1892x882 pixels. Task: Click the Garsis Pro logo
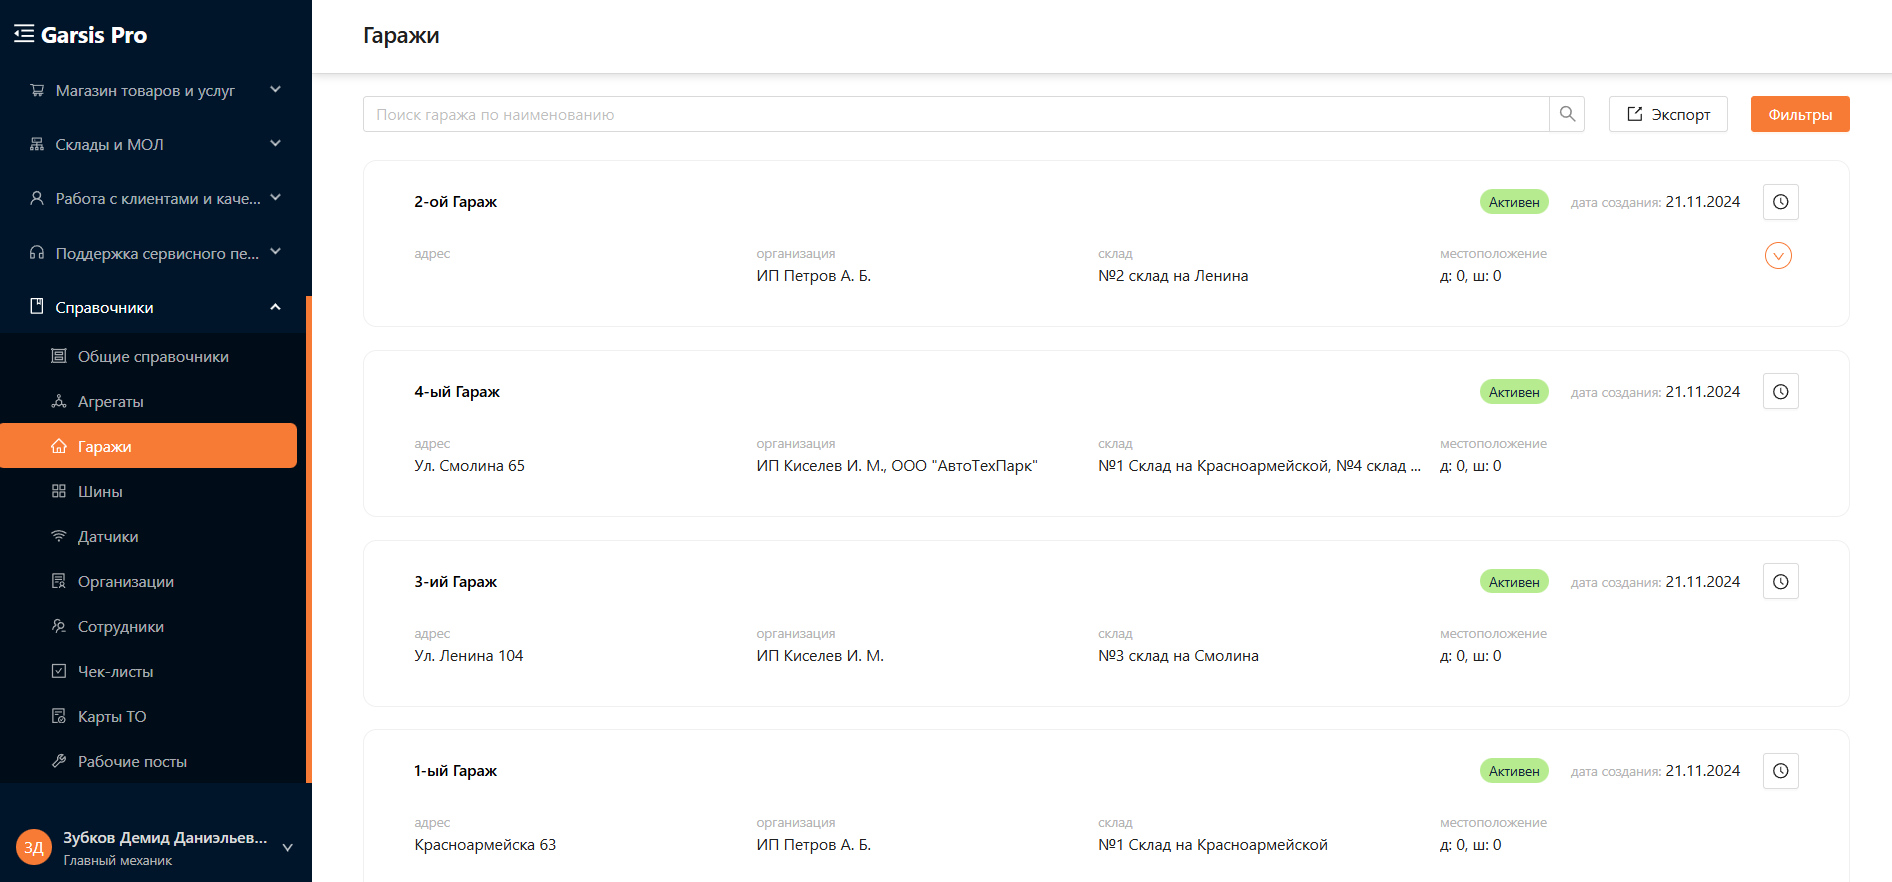click(x=94, y=35)
